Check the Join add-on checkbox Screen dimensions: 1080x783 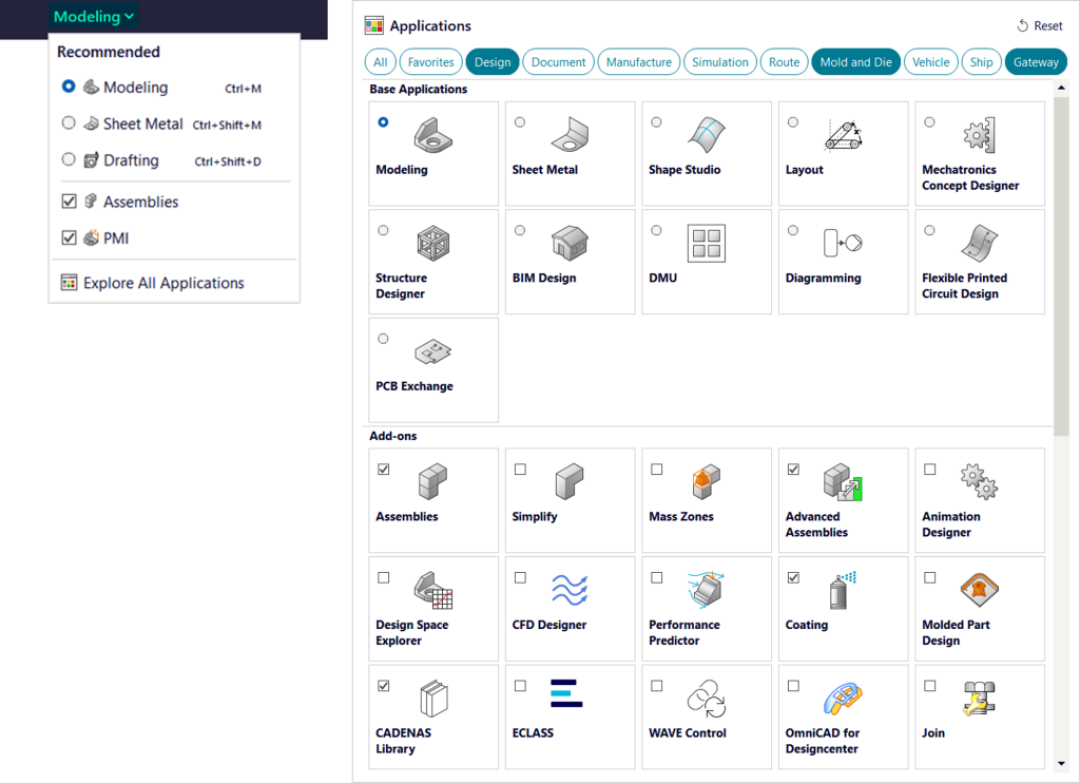pos(930,685)
